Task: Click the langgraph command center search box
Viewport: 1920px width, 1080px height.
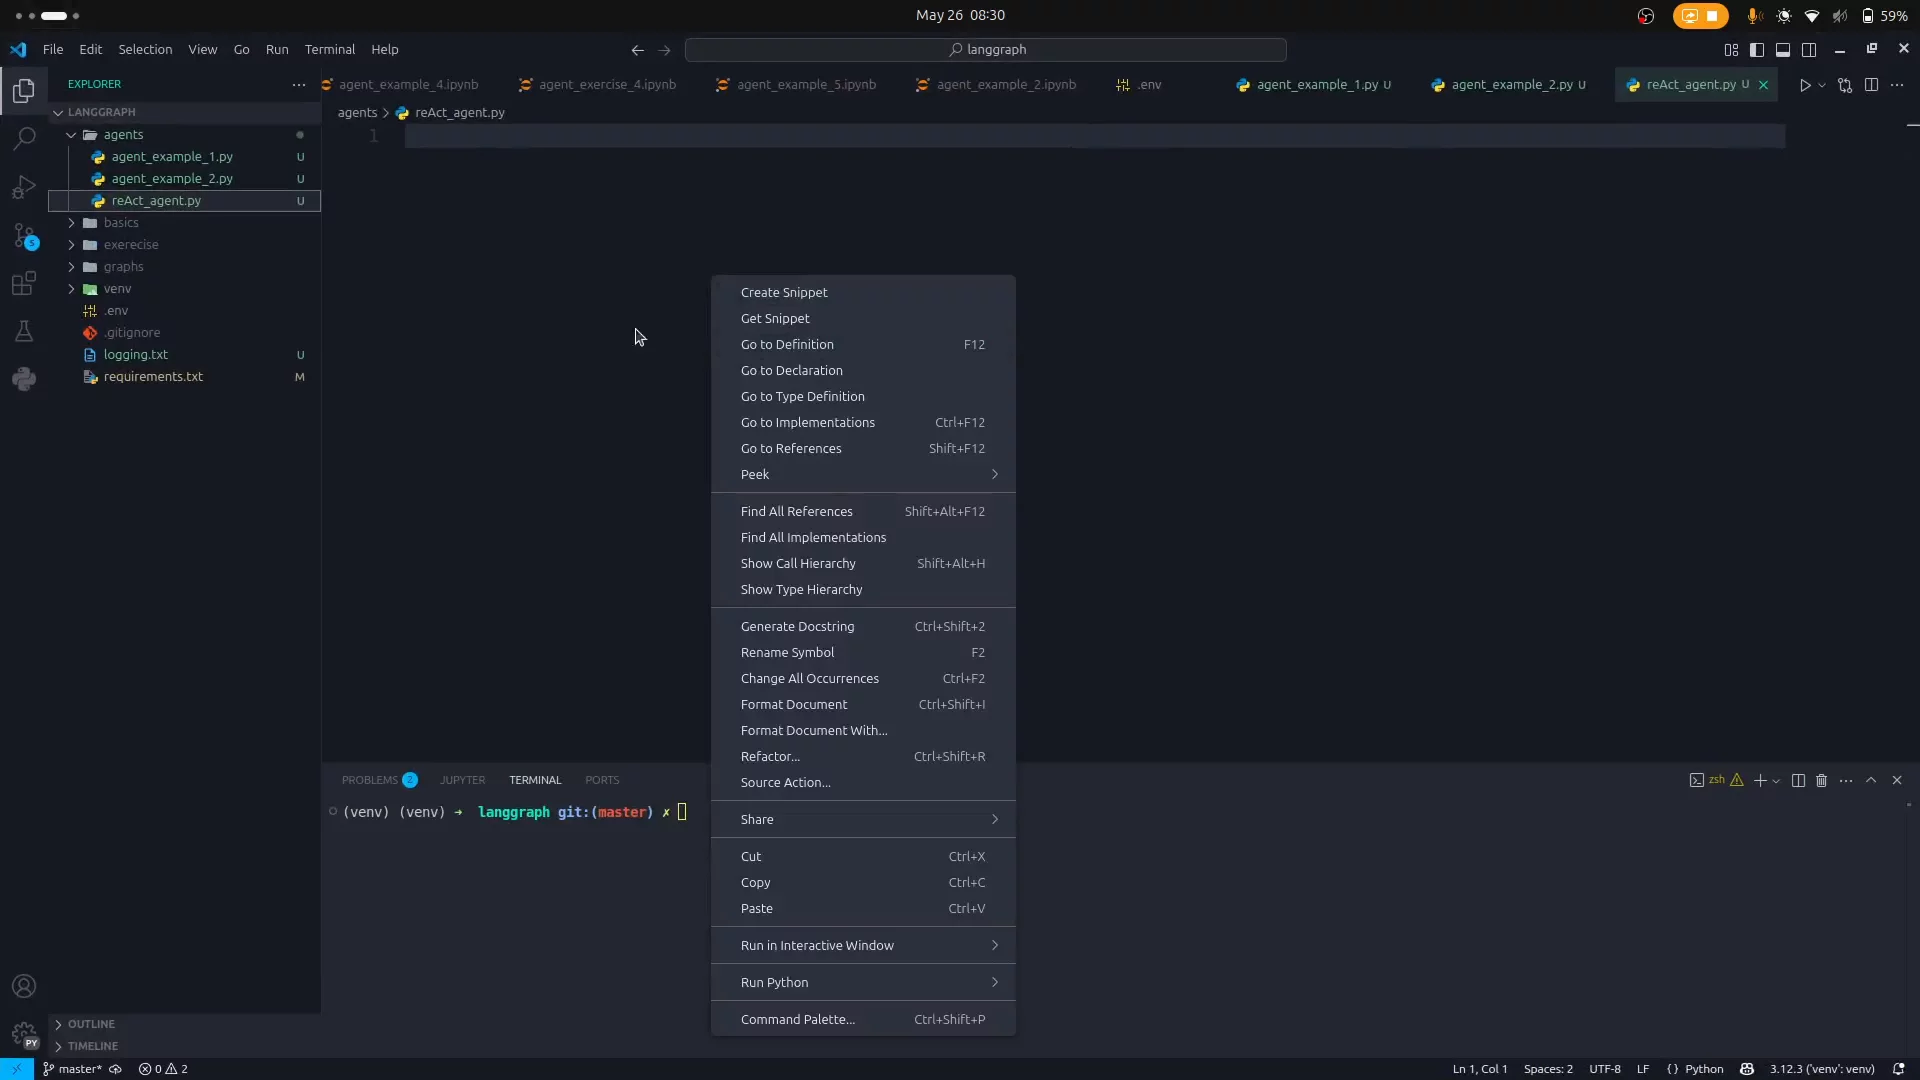Action: click(985, 50)
